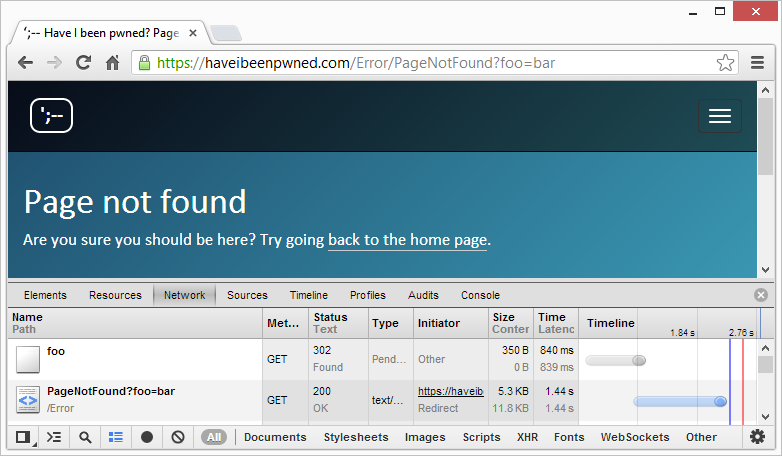
Task: Filter requests by Scripts
Action: point(481,438)
